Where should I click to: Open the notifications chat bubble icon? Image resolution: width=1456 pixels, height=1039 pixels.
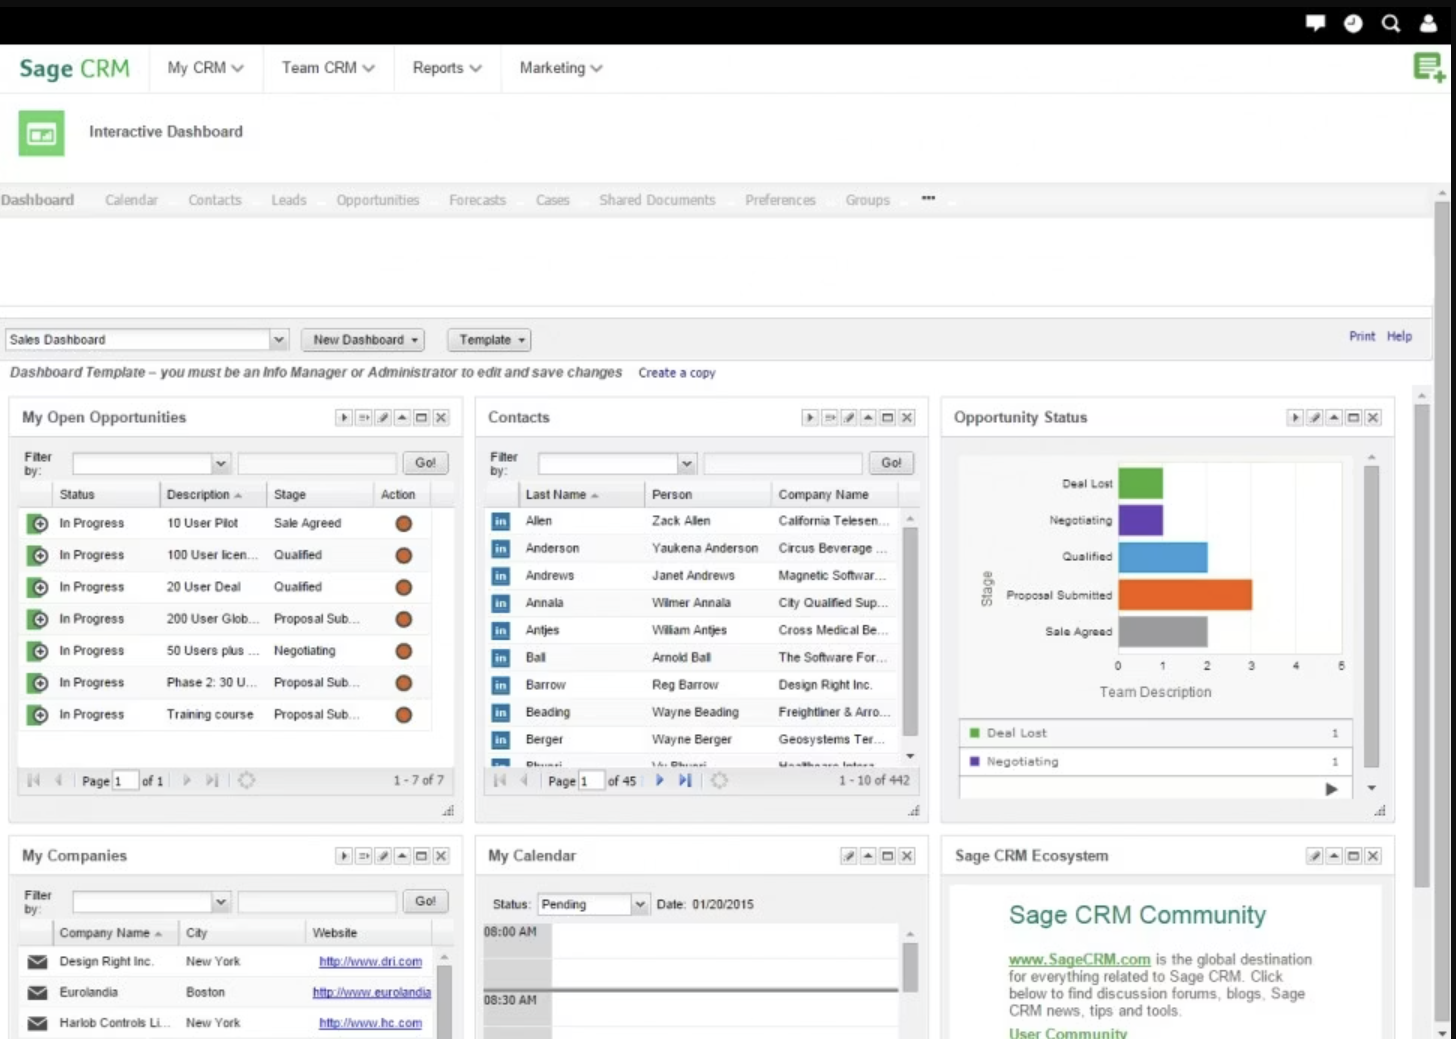click(1315, 23)
